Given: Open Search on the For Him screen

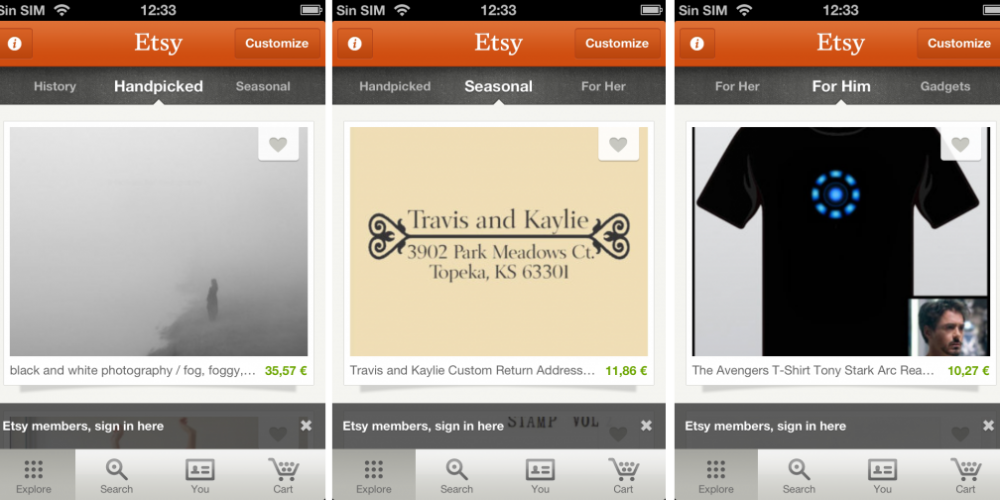Looking at the screenshot, I should pyautogui.click(x=798, y=476).
